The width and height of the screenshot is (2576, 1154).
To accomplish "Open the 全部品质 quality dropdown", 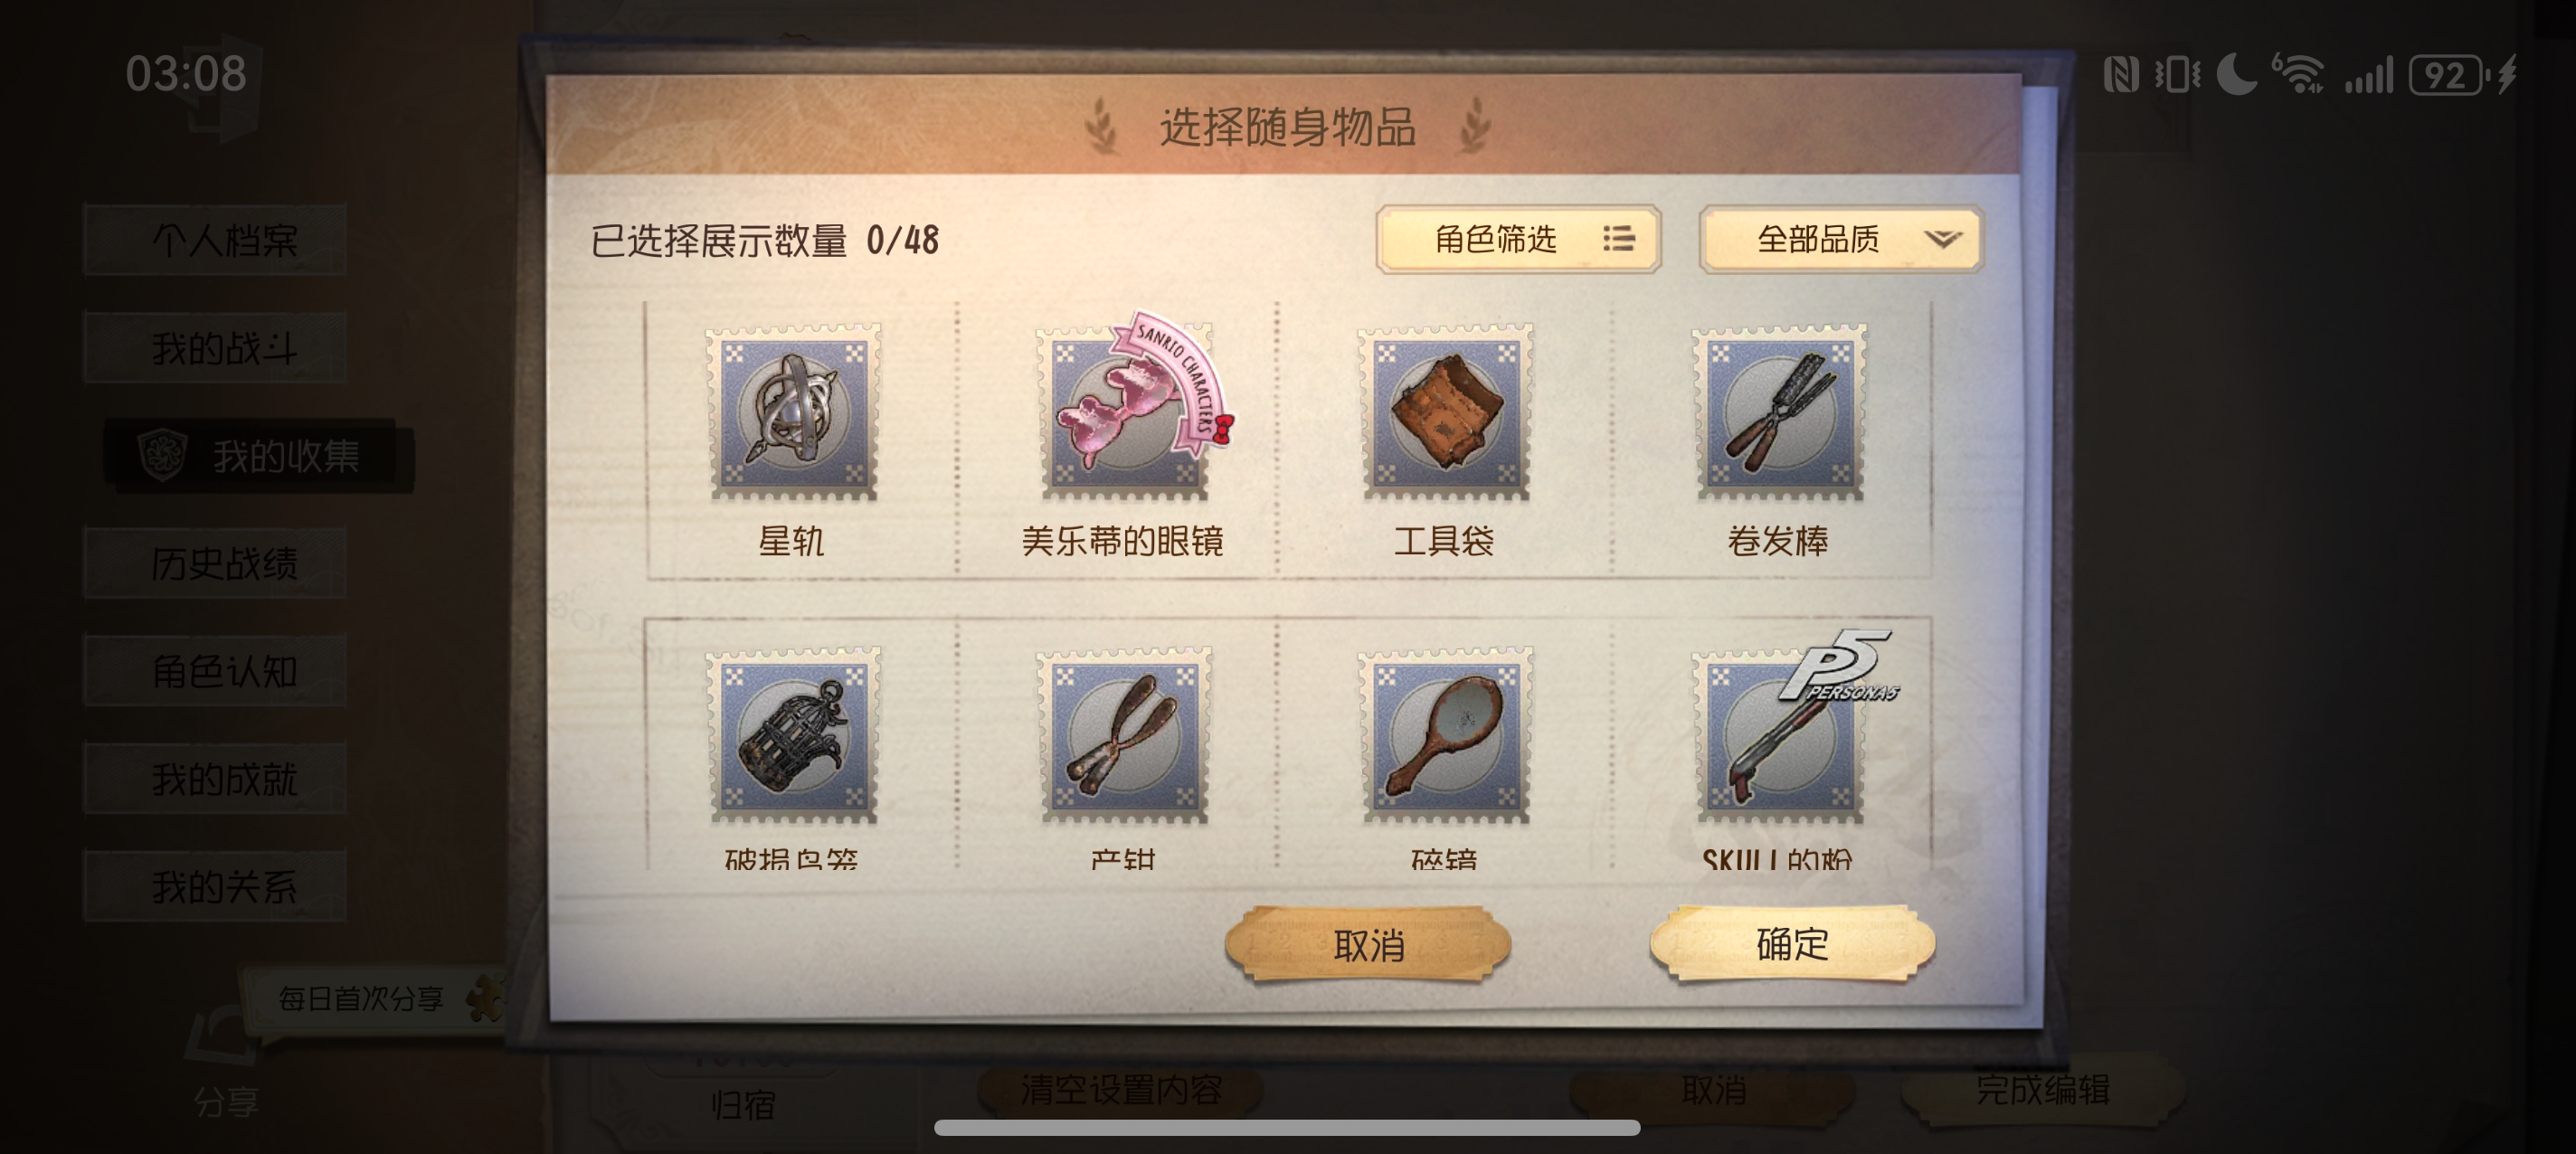I will coord(1841,239).
